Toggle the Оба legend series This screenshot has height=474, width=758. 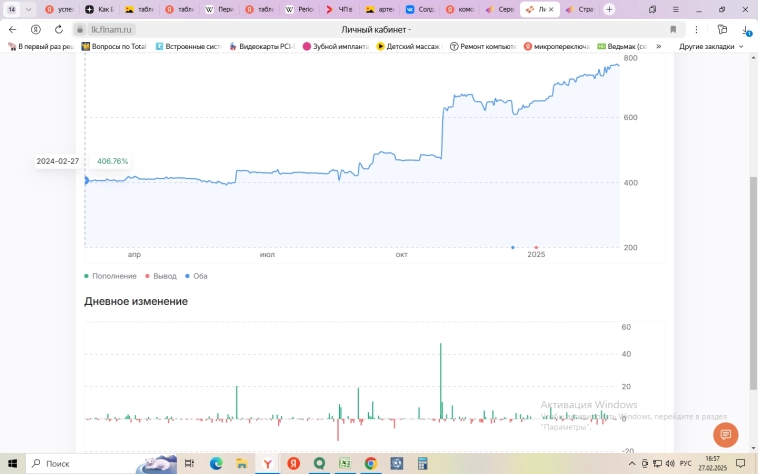pyautogui.click(x=195, y=276)
